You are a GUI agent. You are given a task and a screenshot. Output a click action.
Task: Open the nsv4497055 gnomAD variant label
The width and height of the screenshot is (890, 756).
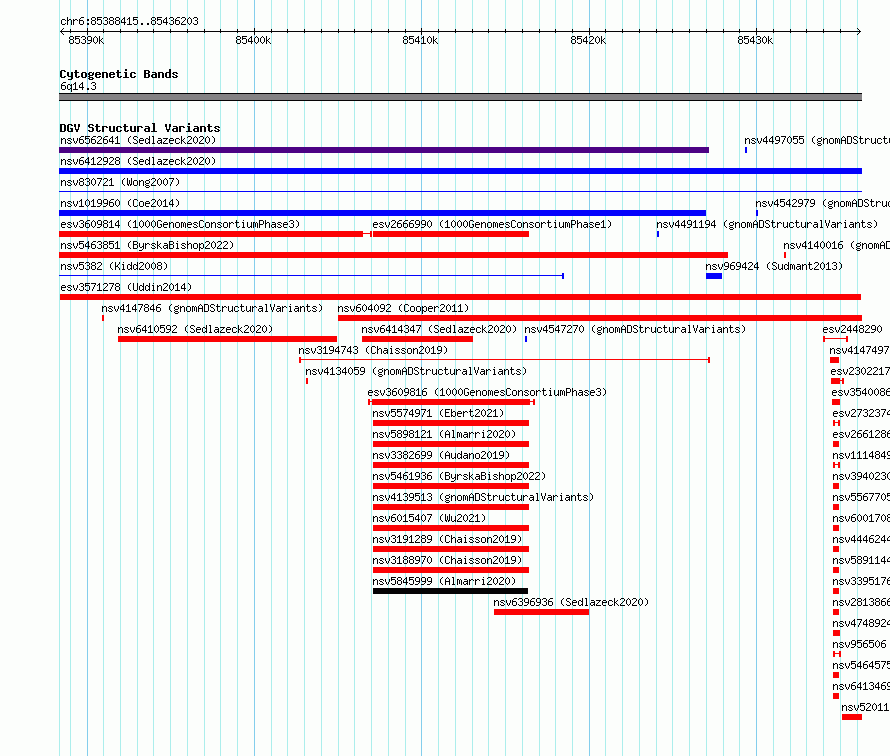click(817, 140)
